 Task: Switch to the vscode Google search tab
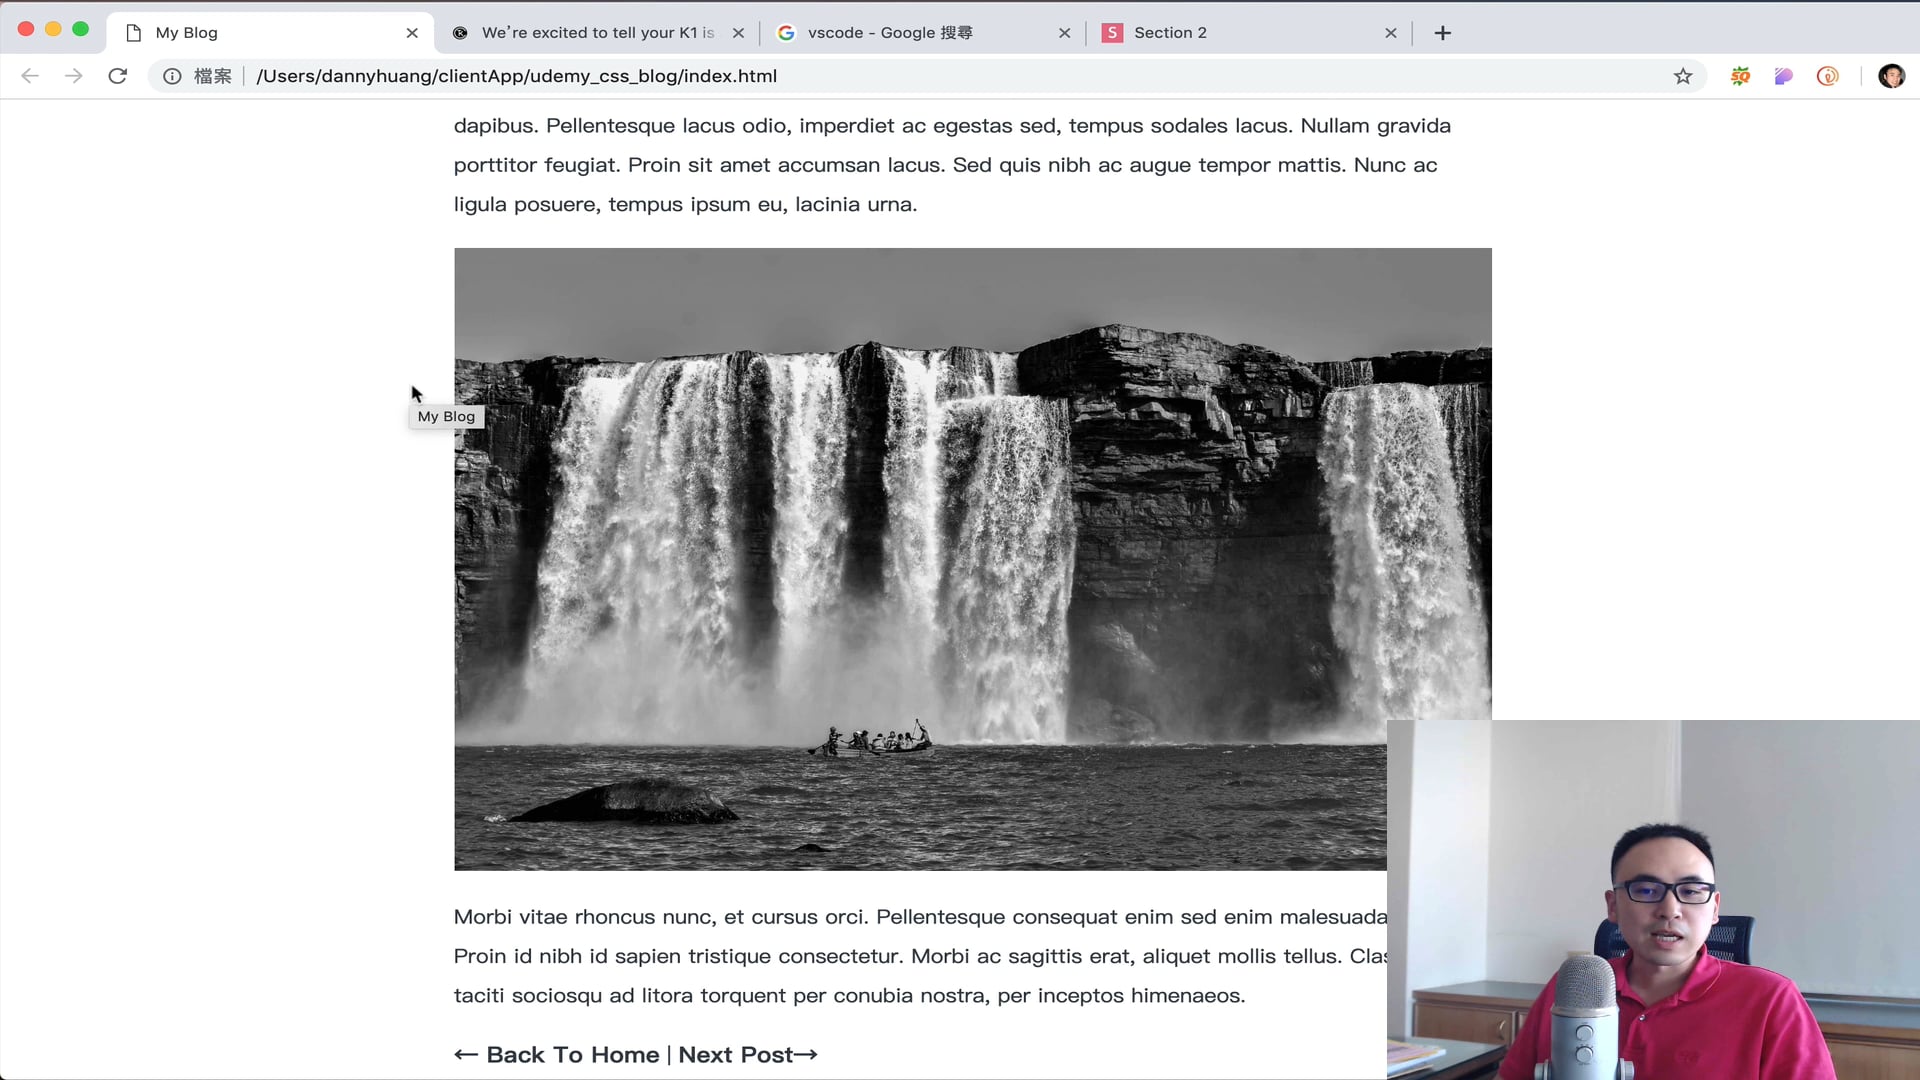point(889,33)
